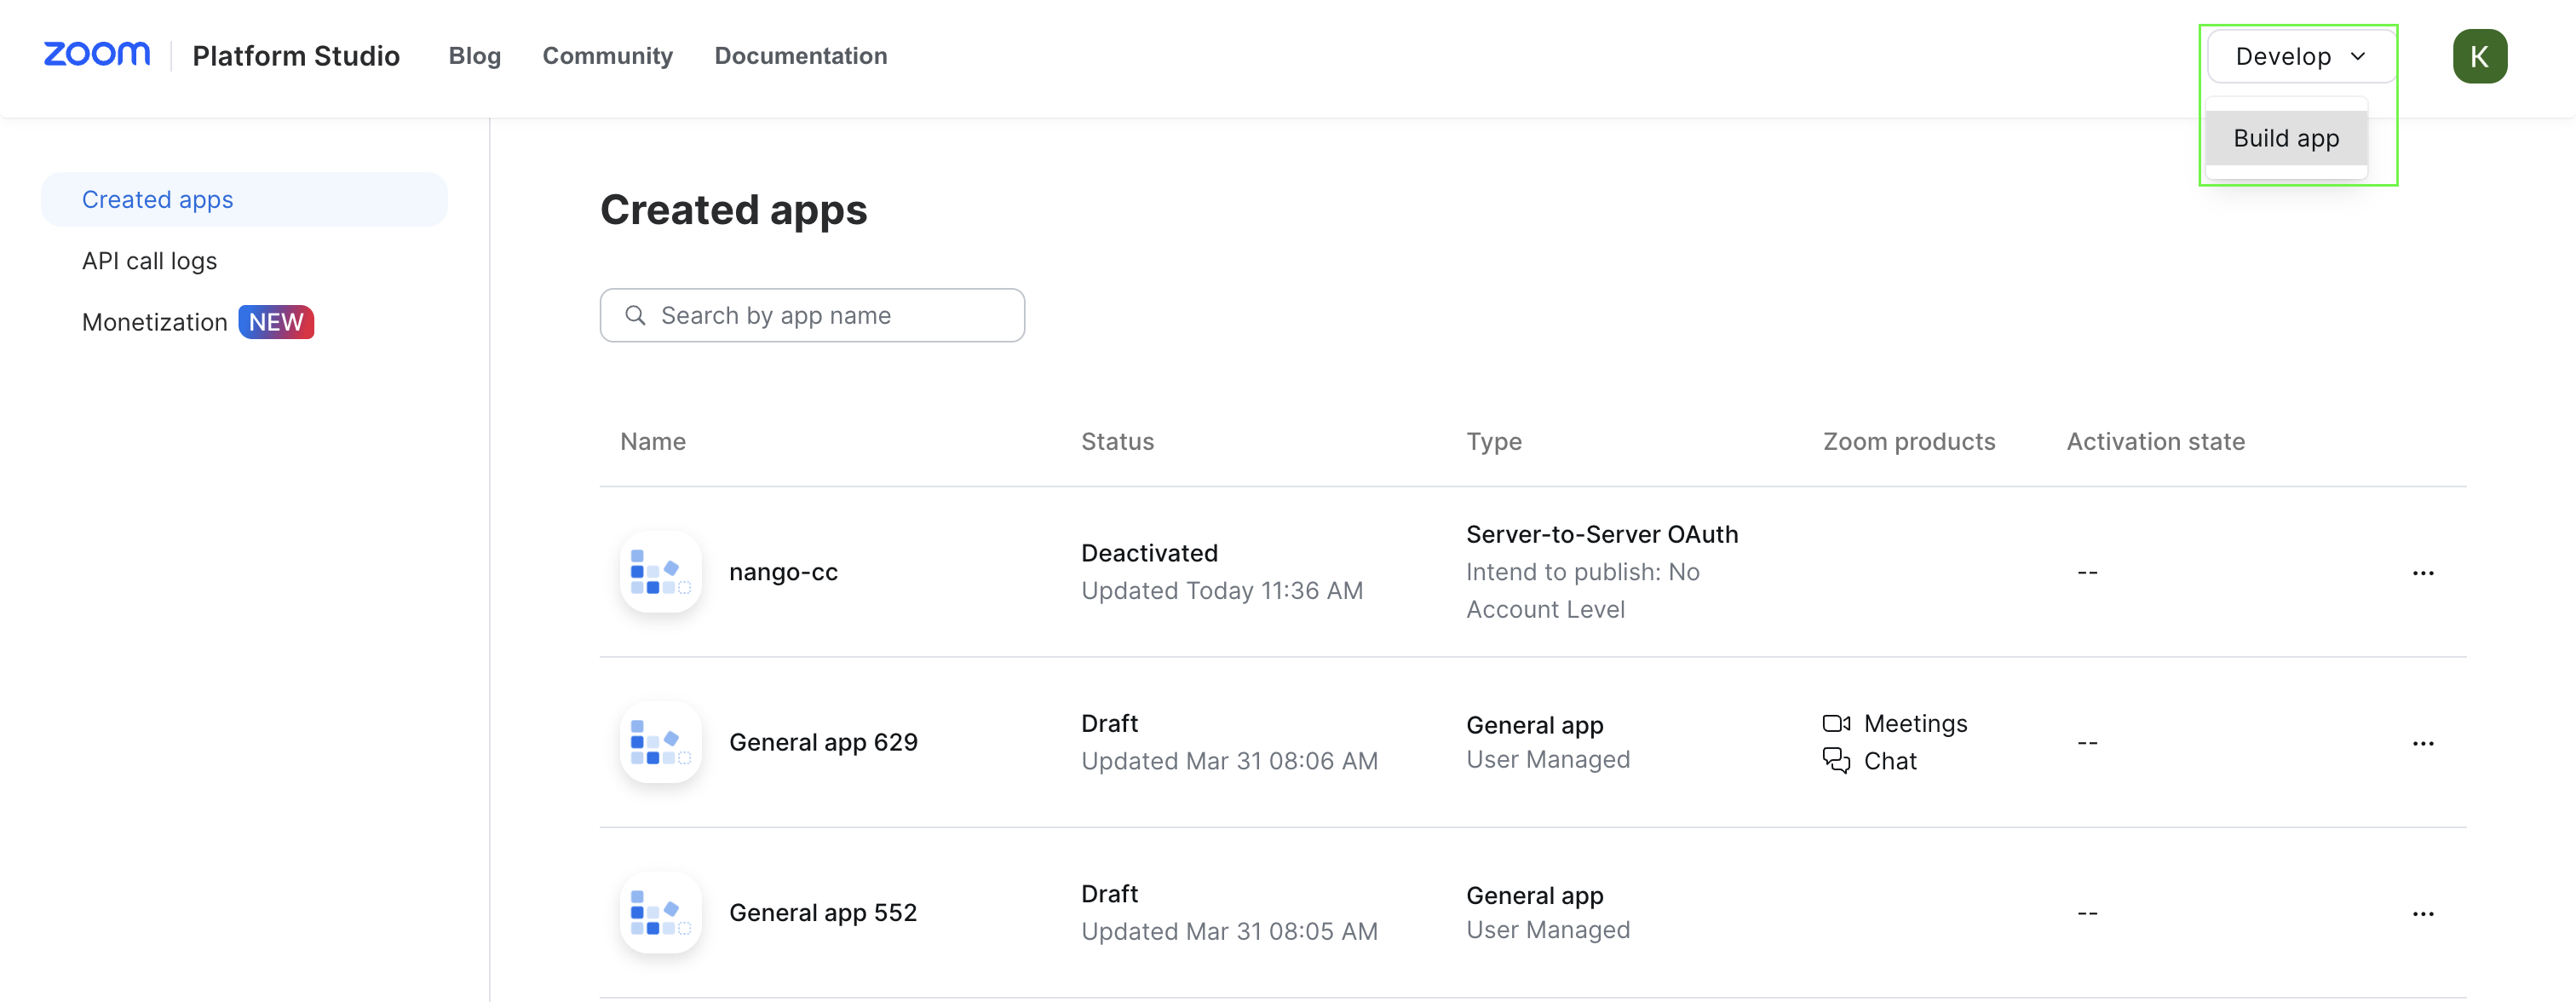Open the nango-cc app
Viewport: 2576px width, 1002px height.
point(783,572)
